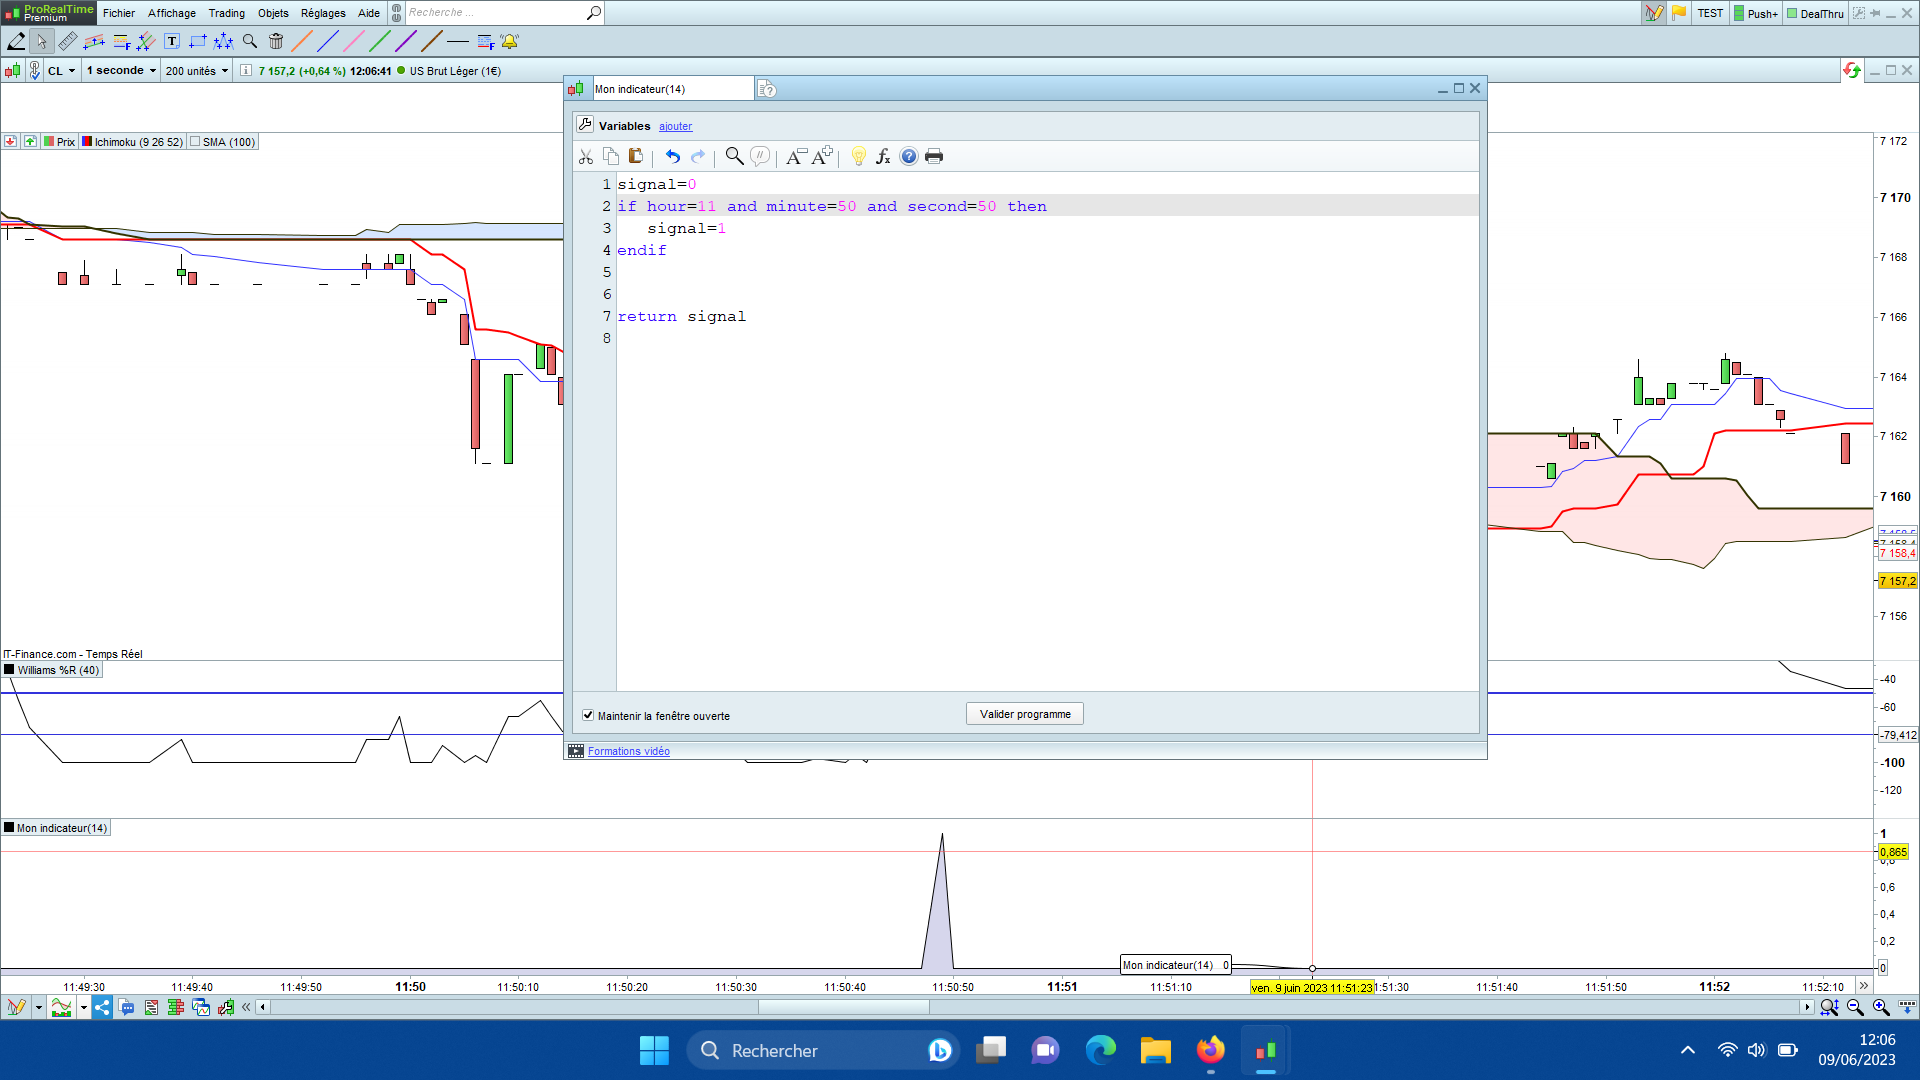Open the Réglages menu

click(x=323, y=13)
